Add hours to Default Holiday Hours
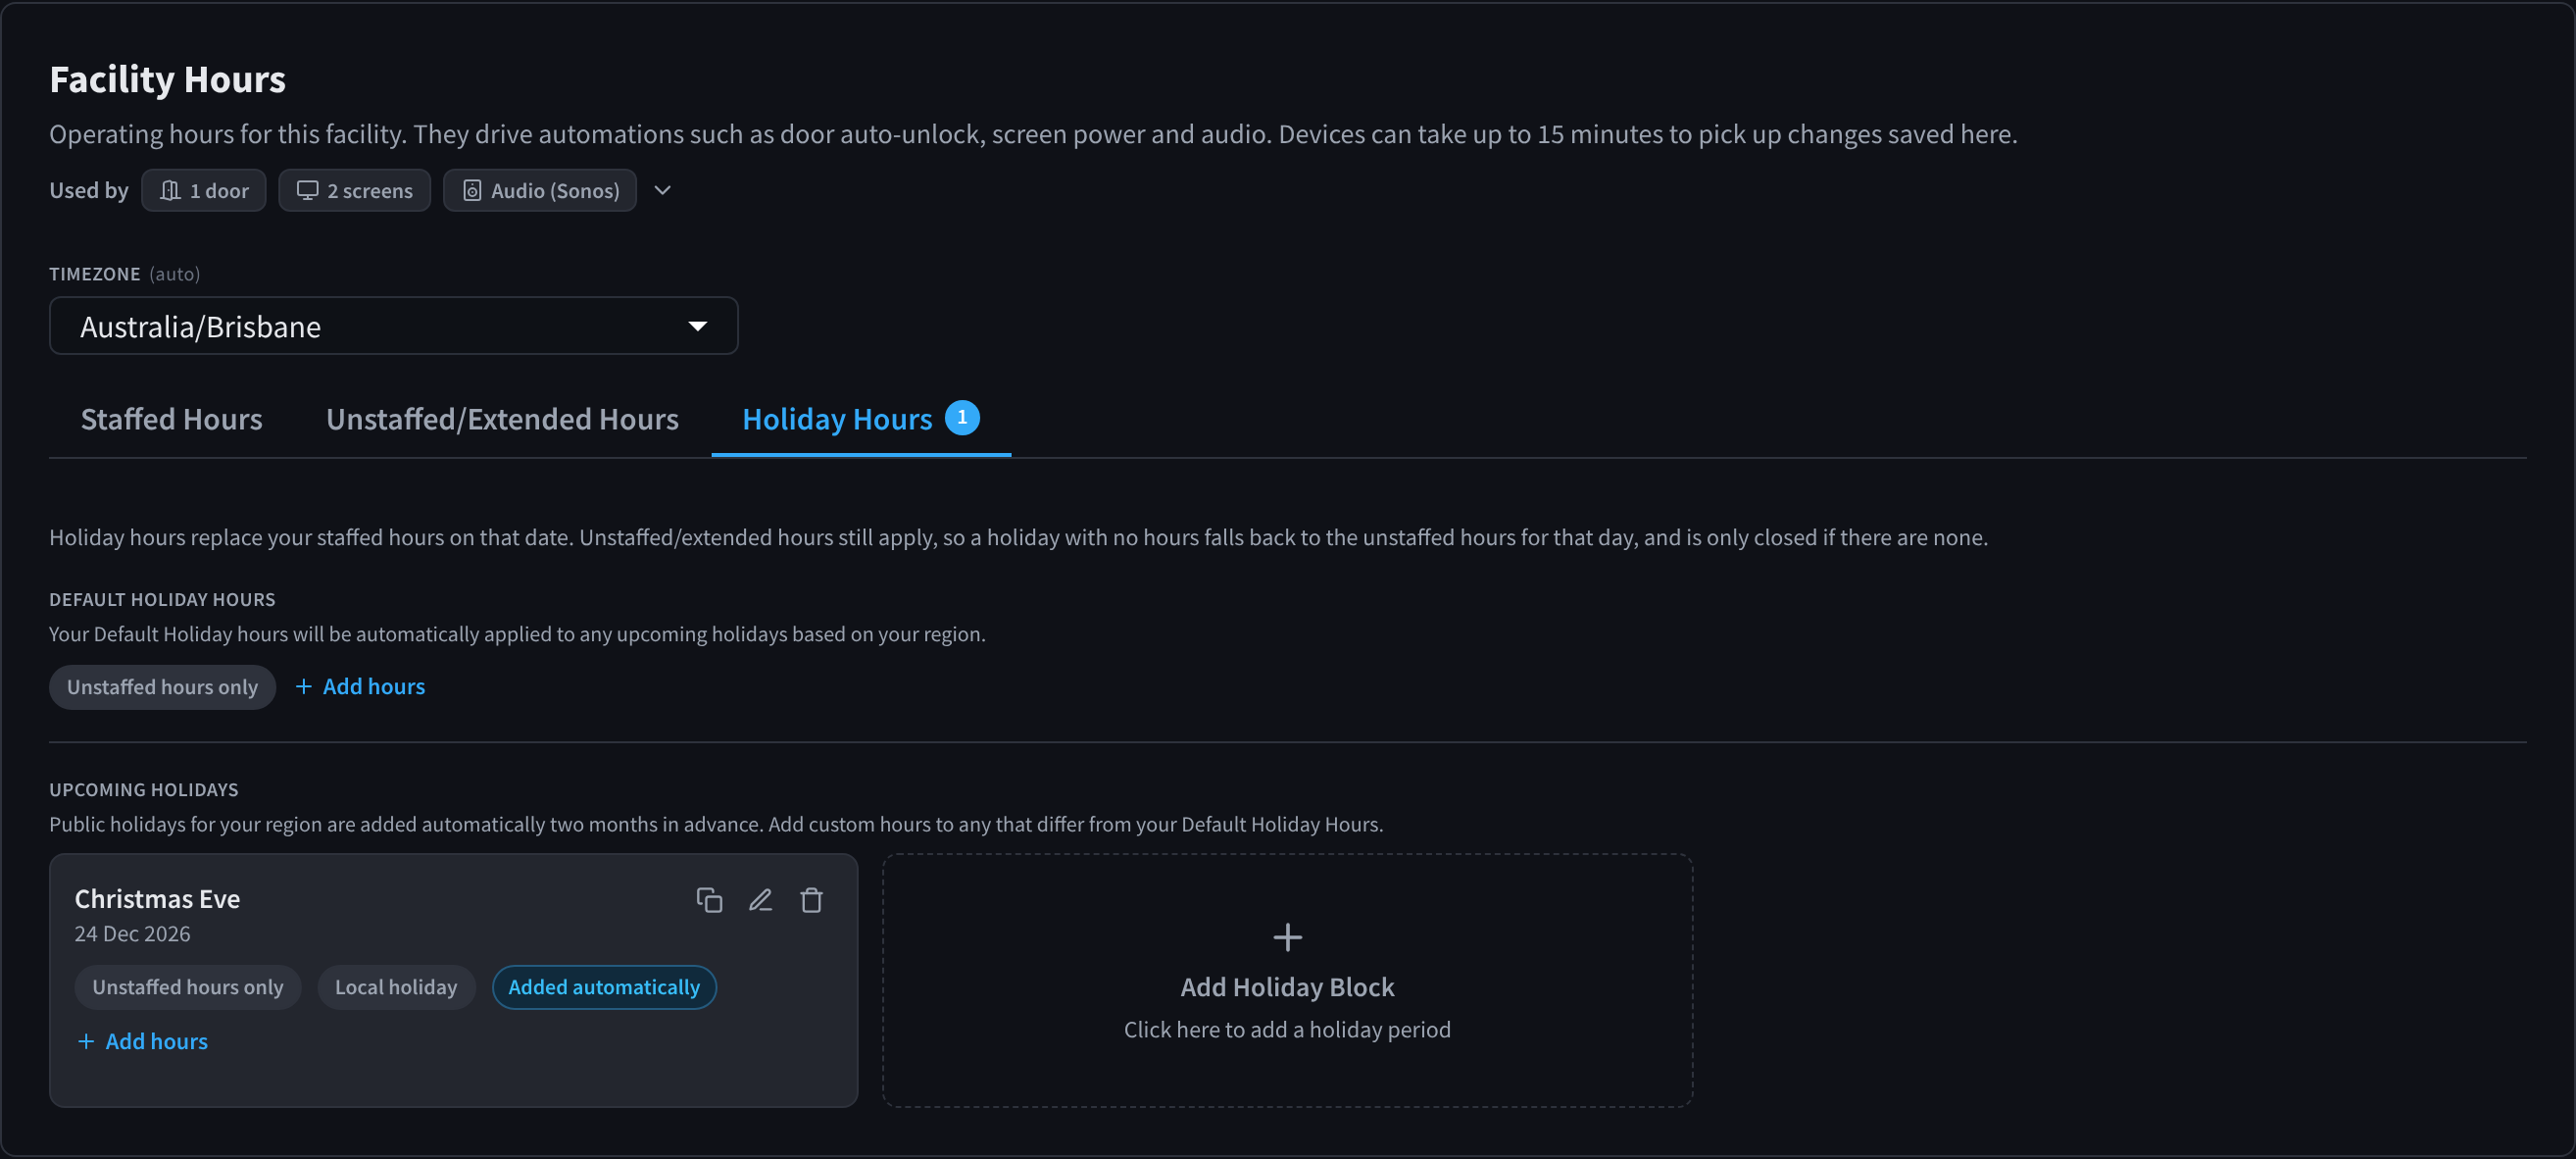Image resolution: width=2576 pixels, height=1159 pixels. [360, 687]
